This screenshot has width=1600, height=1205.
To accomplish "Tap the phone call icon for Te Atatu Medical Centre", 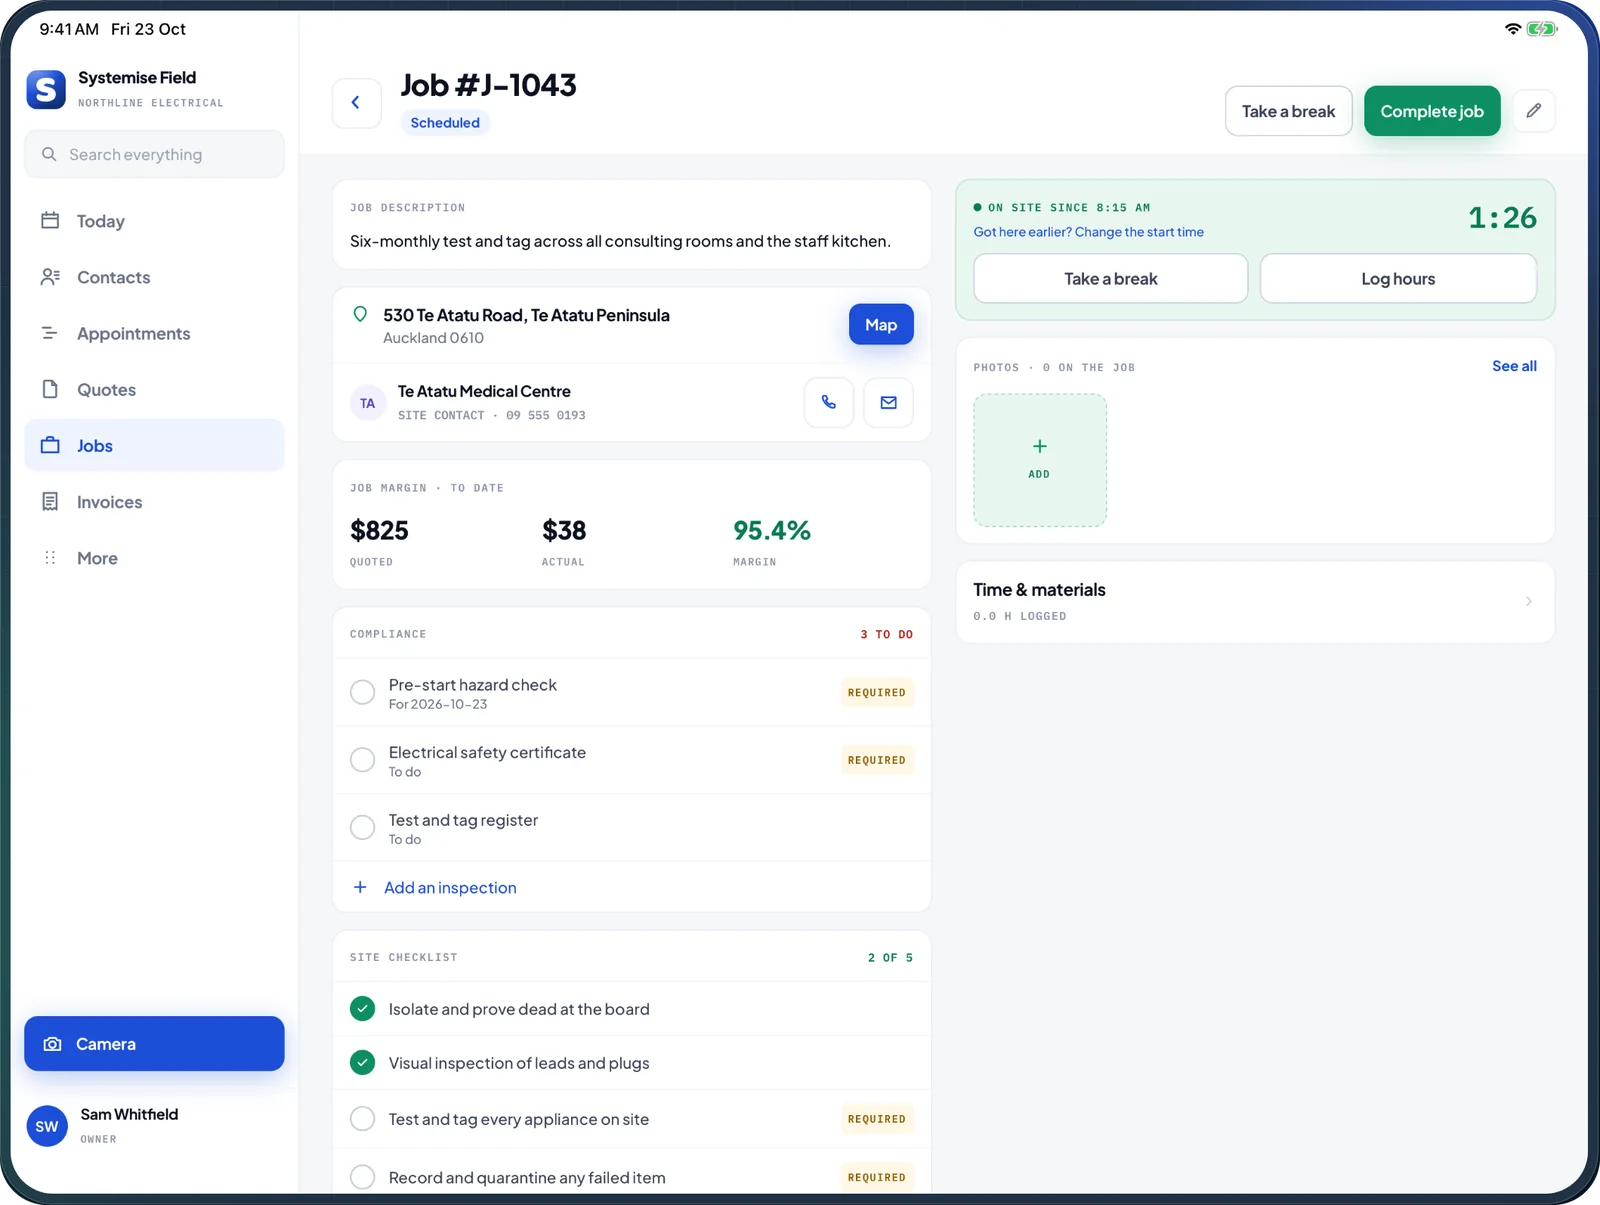I will tap(828, 402).
